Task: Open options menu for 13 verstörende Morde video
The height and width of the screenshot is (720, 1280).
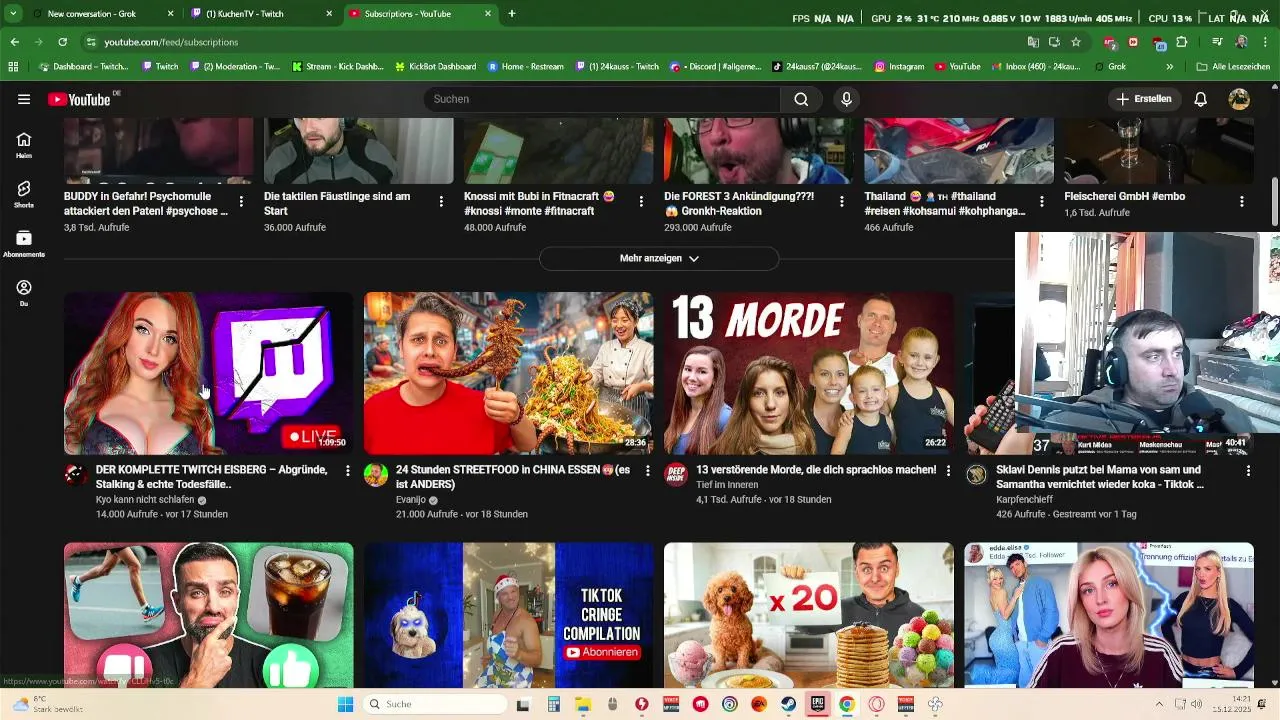Action: (x=948, y=470)
